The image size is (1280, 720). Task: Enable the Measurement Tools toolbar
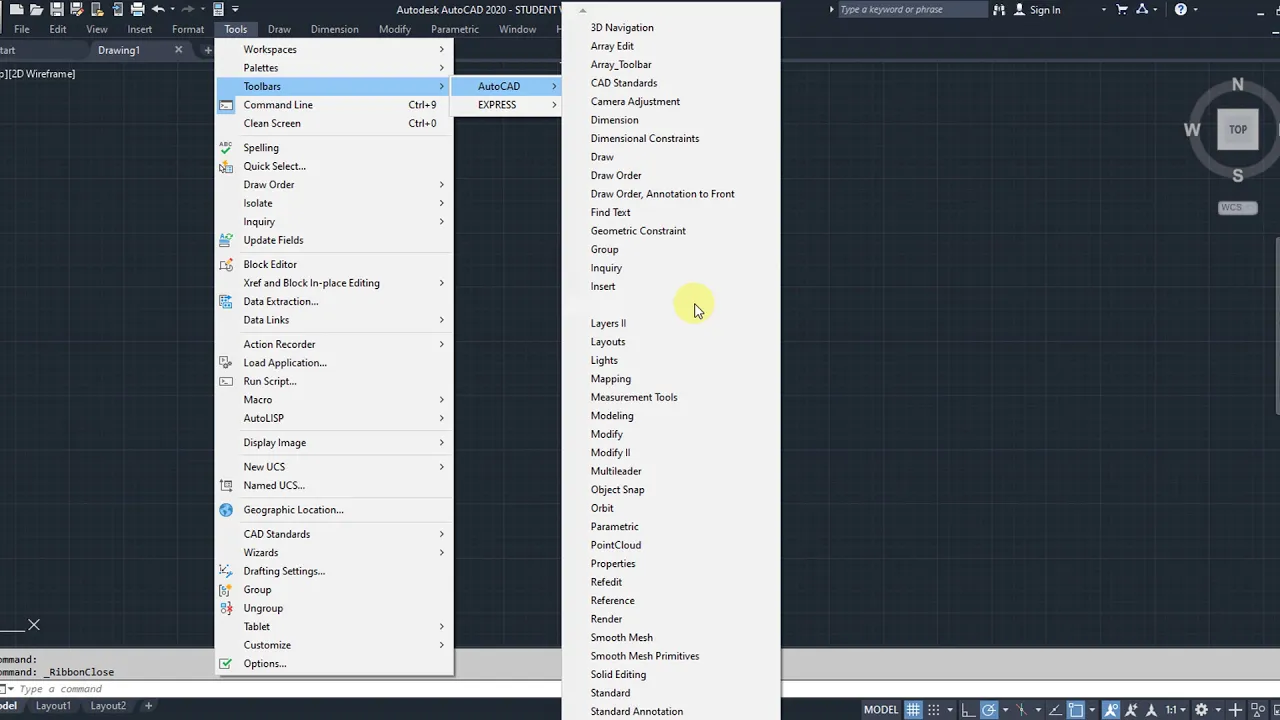(x=670, y=397)
